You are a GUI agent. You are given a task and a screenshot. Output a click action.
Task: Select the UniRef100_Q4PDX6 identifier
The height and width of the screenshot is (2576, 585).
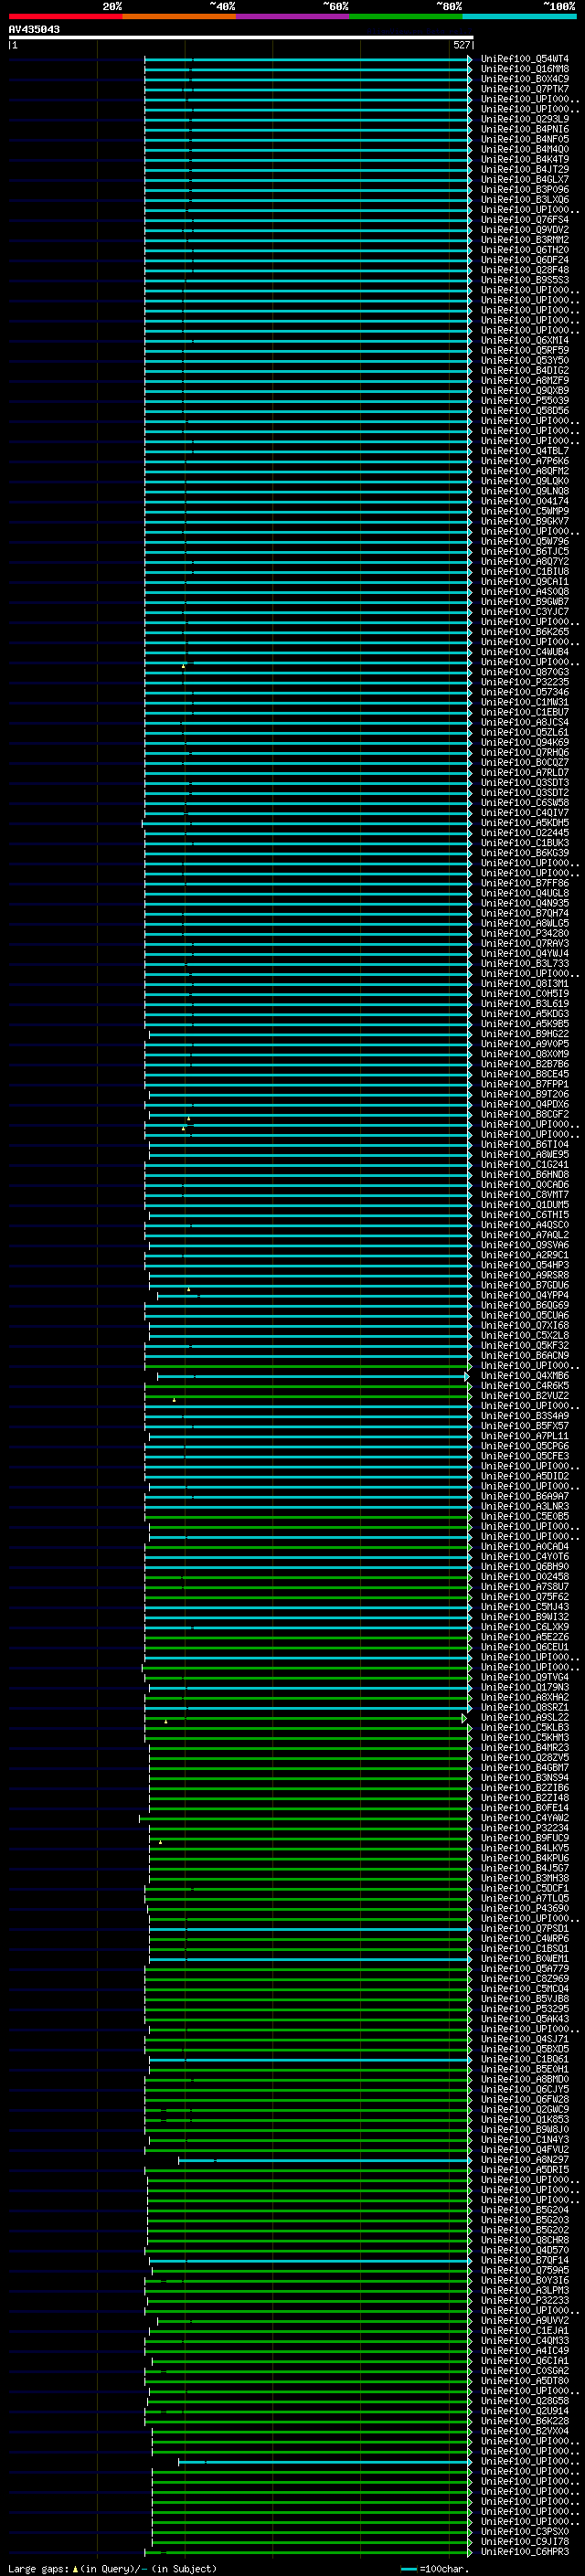pyautogui.click(x=525, y=1104)
